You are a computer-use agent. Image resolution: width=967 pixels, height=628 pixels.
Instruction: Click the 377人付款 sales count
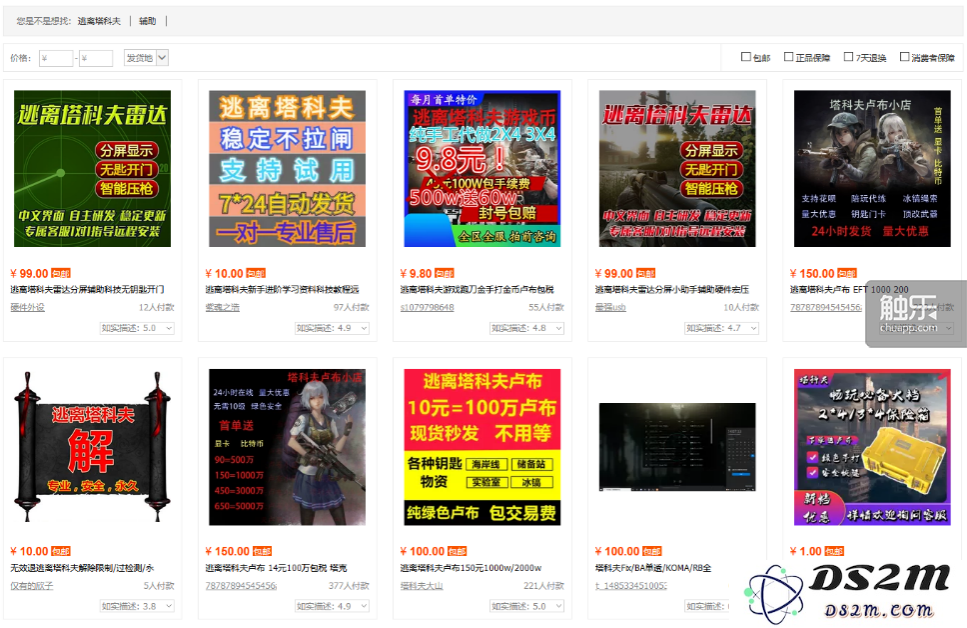[349, 585]
